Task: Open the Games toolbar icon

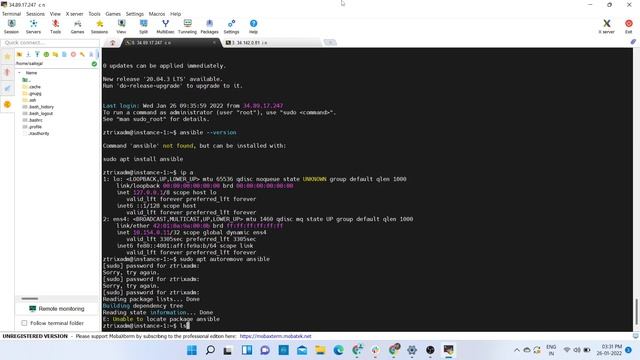Action: (78, 27)
